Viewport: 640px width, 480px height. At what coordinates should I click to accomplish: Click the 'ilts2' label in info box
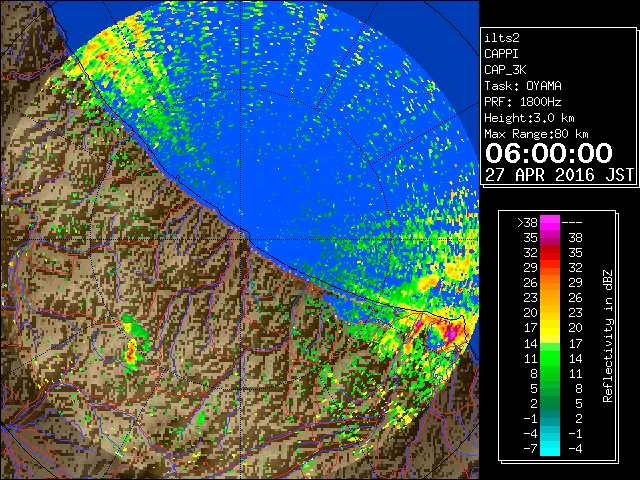[x=502, y=38]
